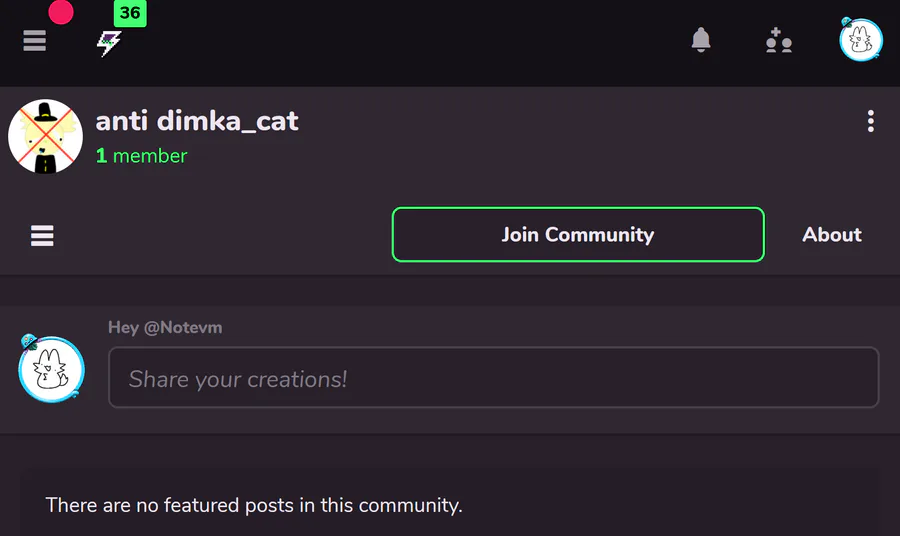Image resolution: width=900 pixels, height=536 pixels.
Task: Expand the community channels hamburger icon
Action: pos(42,235)
